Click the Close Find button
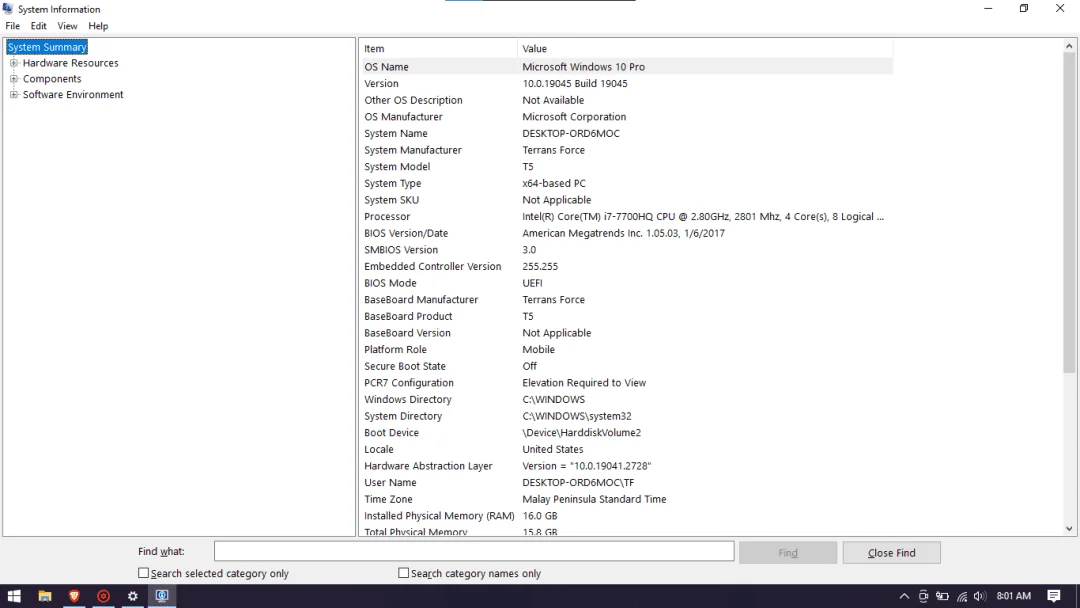 pyautogui.click(x=891, y=553)
